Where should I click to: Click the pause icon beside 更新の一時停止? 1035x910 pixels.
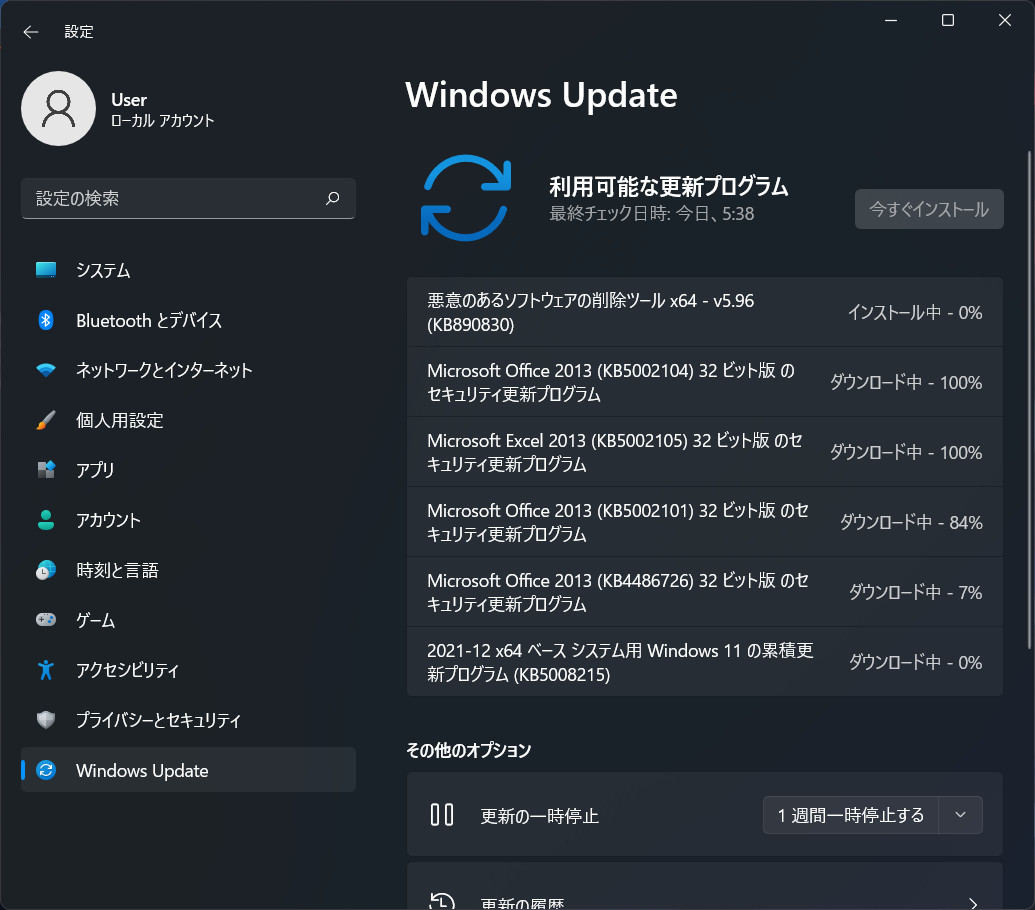(x=442, y=814)
